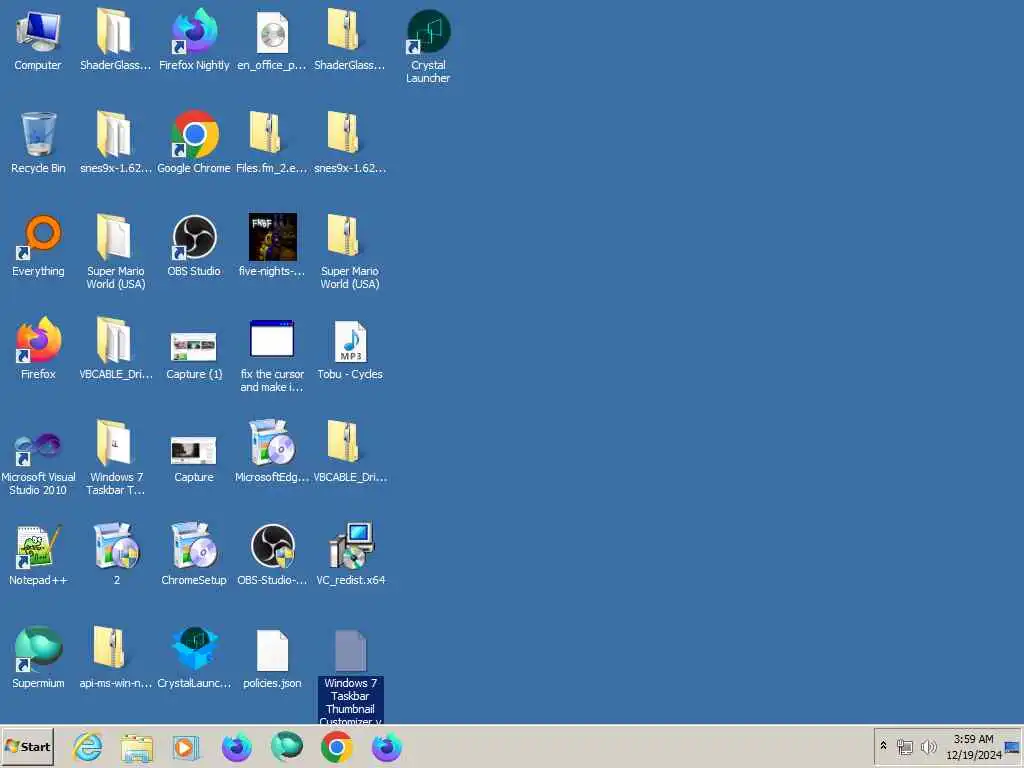
Task: Select the five-nights FNaF icon
Action: 272,246
